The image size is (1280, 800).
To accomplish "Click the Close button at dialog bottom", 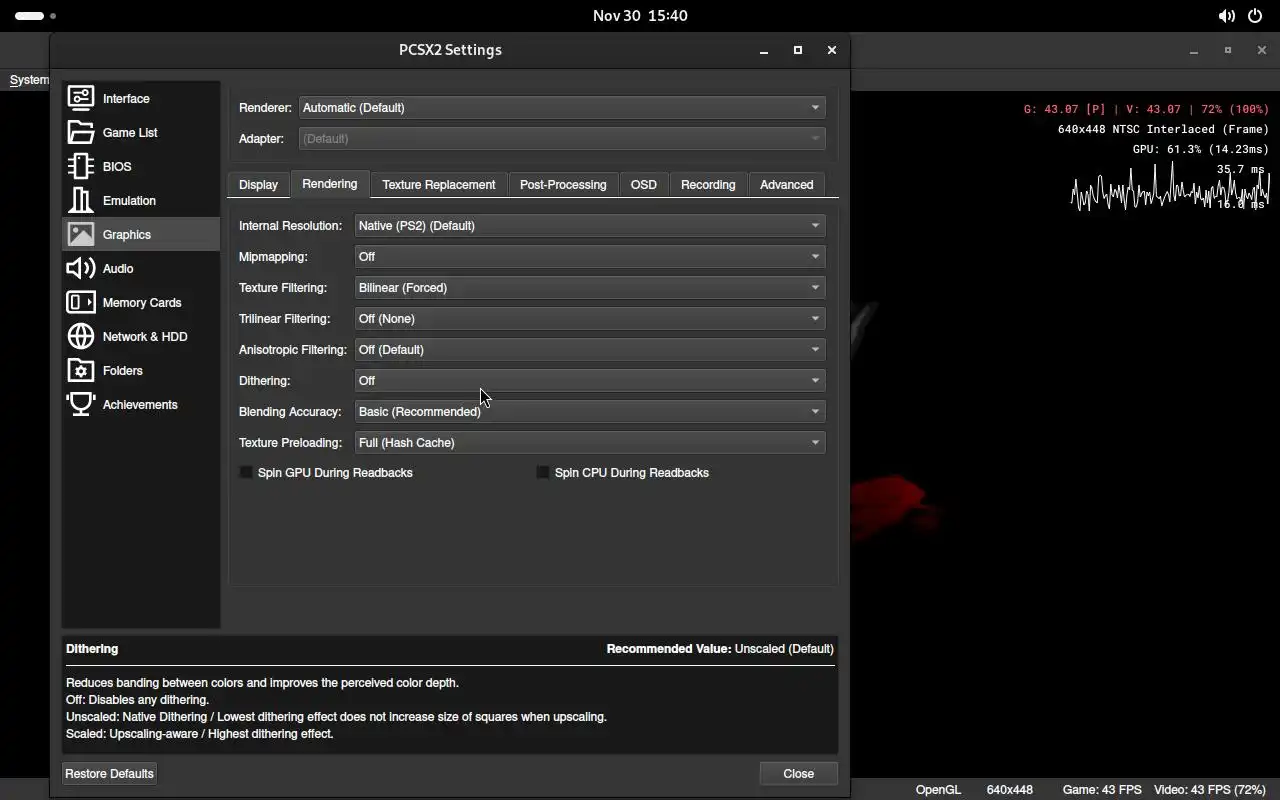I will (798, 773).
